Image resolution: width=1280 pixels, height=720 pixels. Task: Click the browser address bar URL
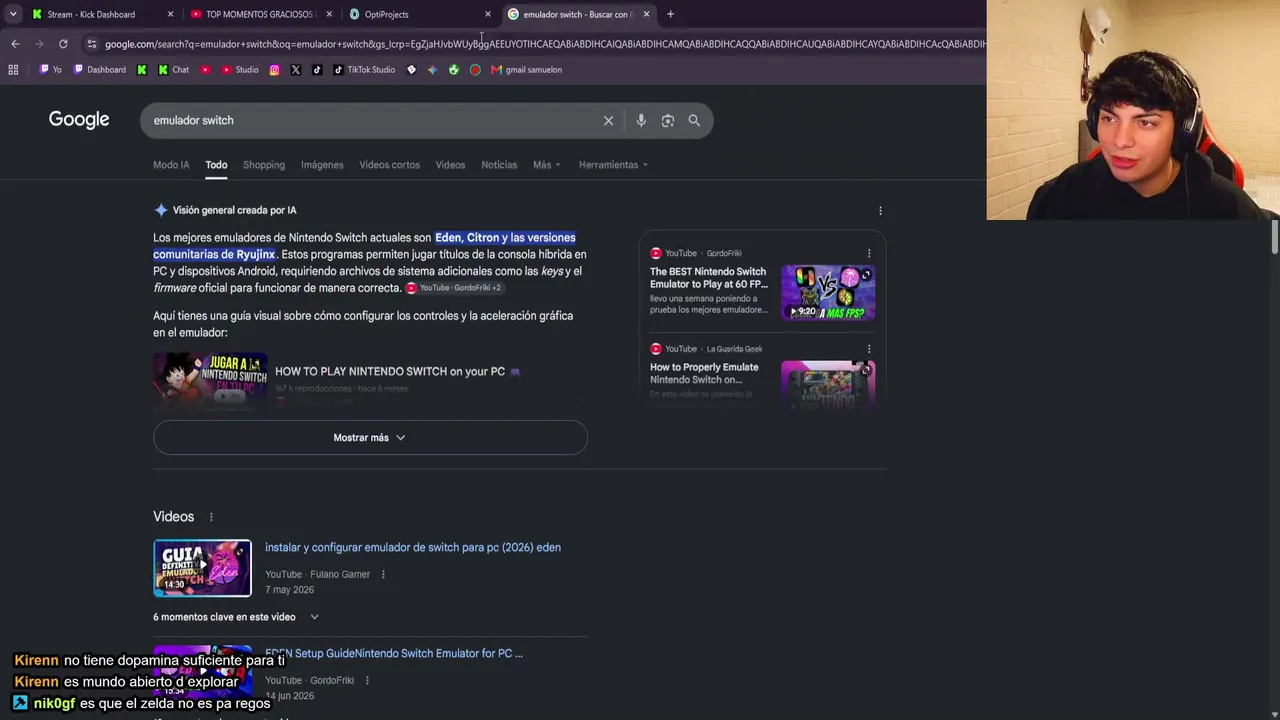click(545, 44)
